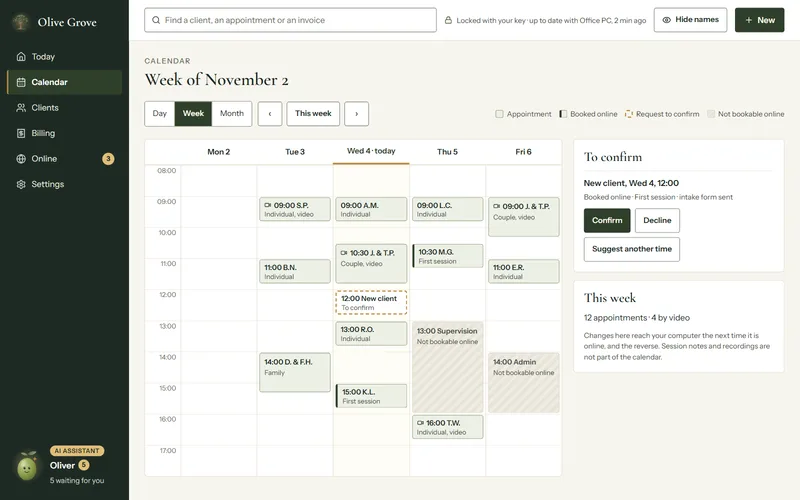Select the Tue 3 column header
Image resolution: width=800 pixels, height=500 pixels.
(x=295, y=152)
